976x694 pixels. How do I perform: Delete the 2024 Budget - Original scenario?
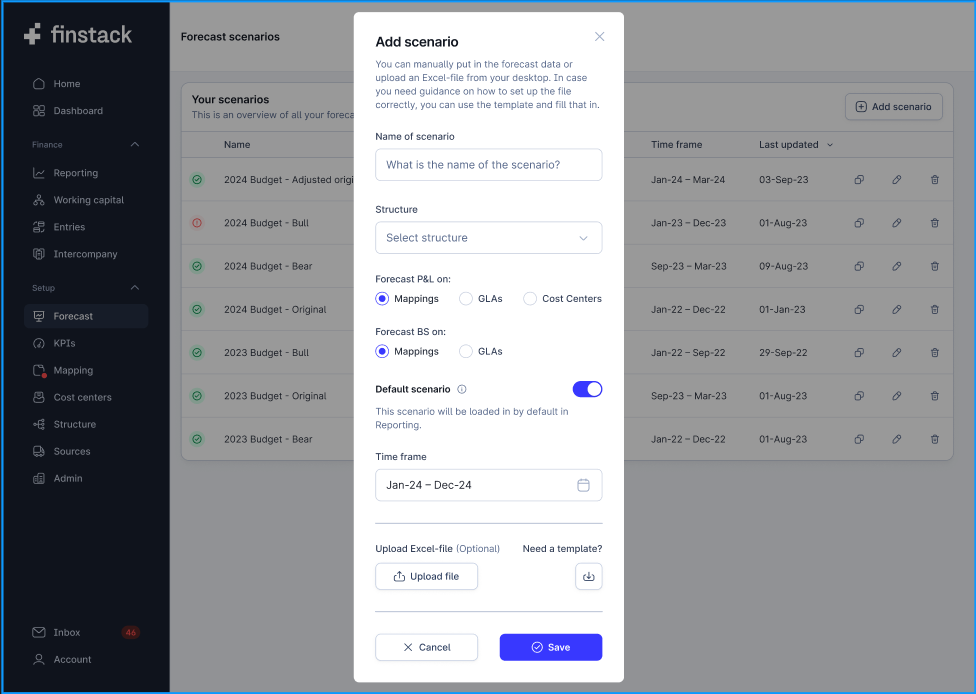point(934,309)
